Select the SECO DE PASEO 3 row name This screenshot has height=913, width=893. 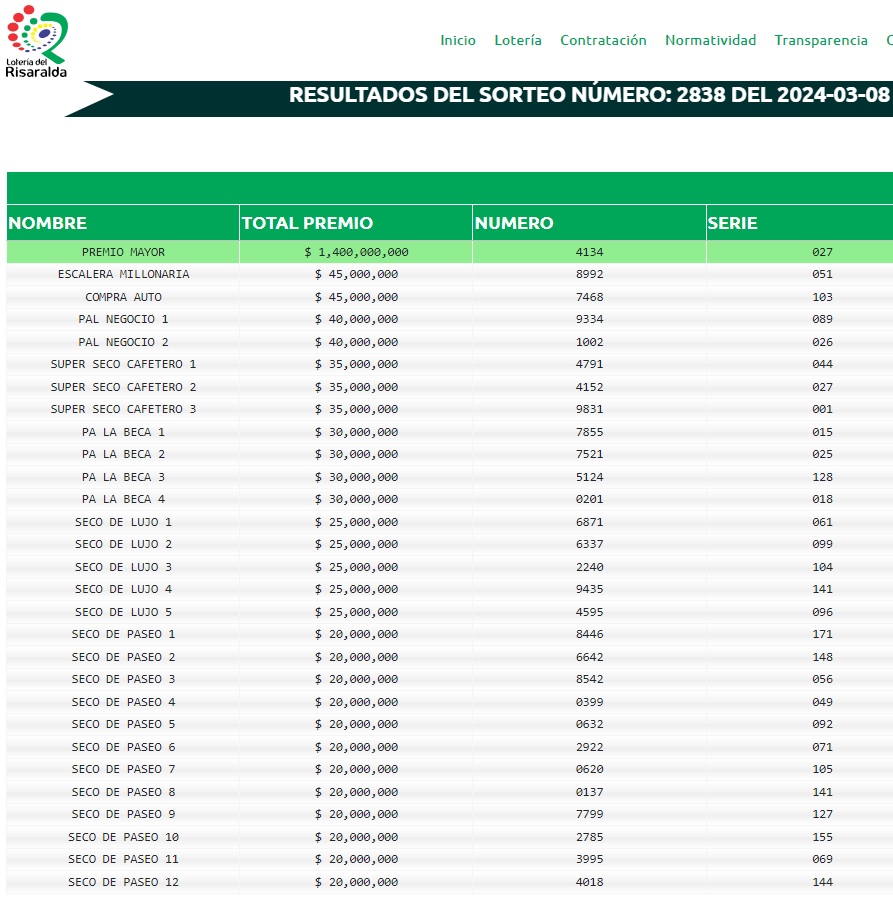[x=123, y=679]
